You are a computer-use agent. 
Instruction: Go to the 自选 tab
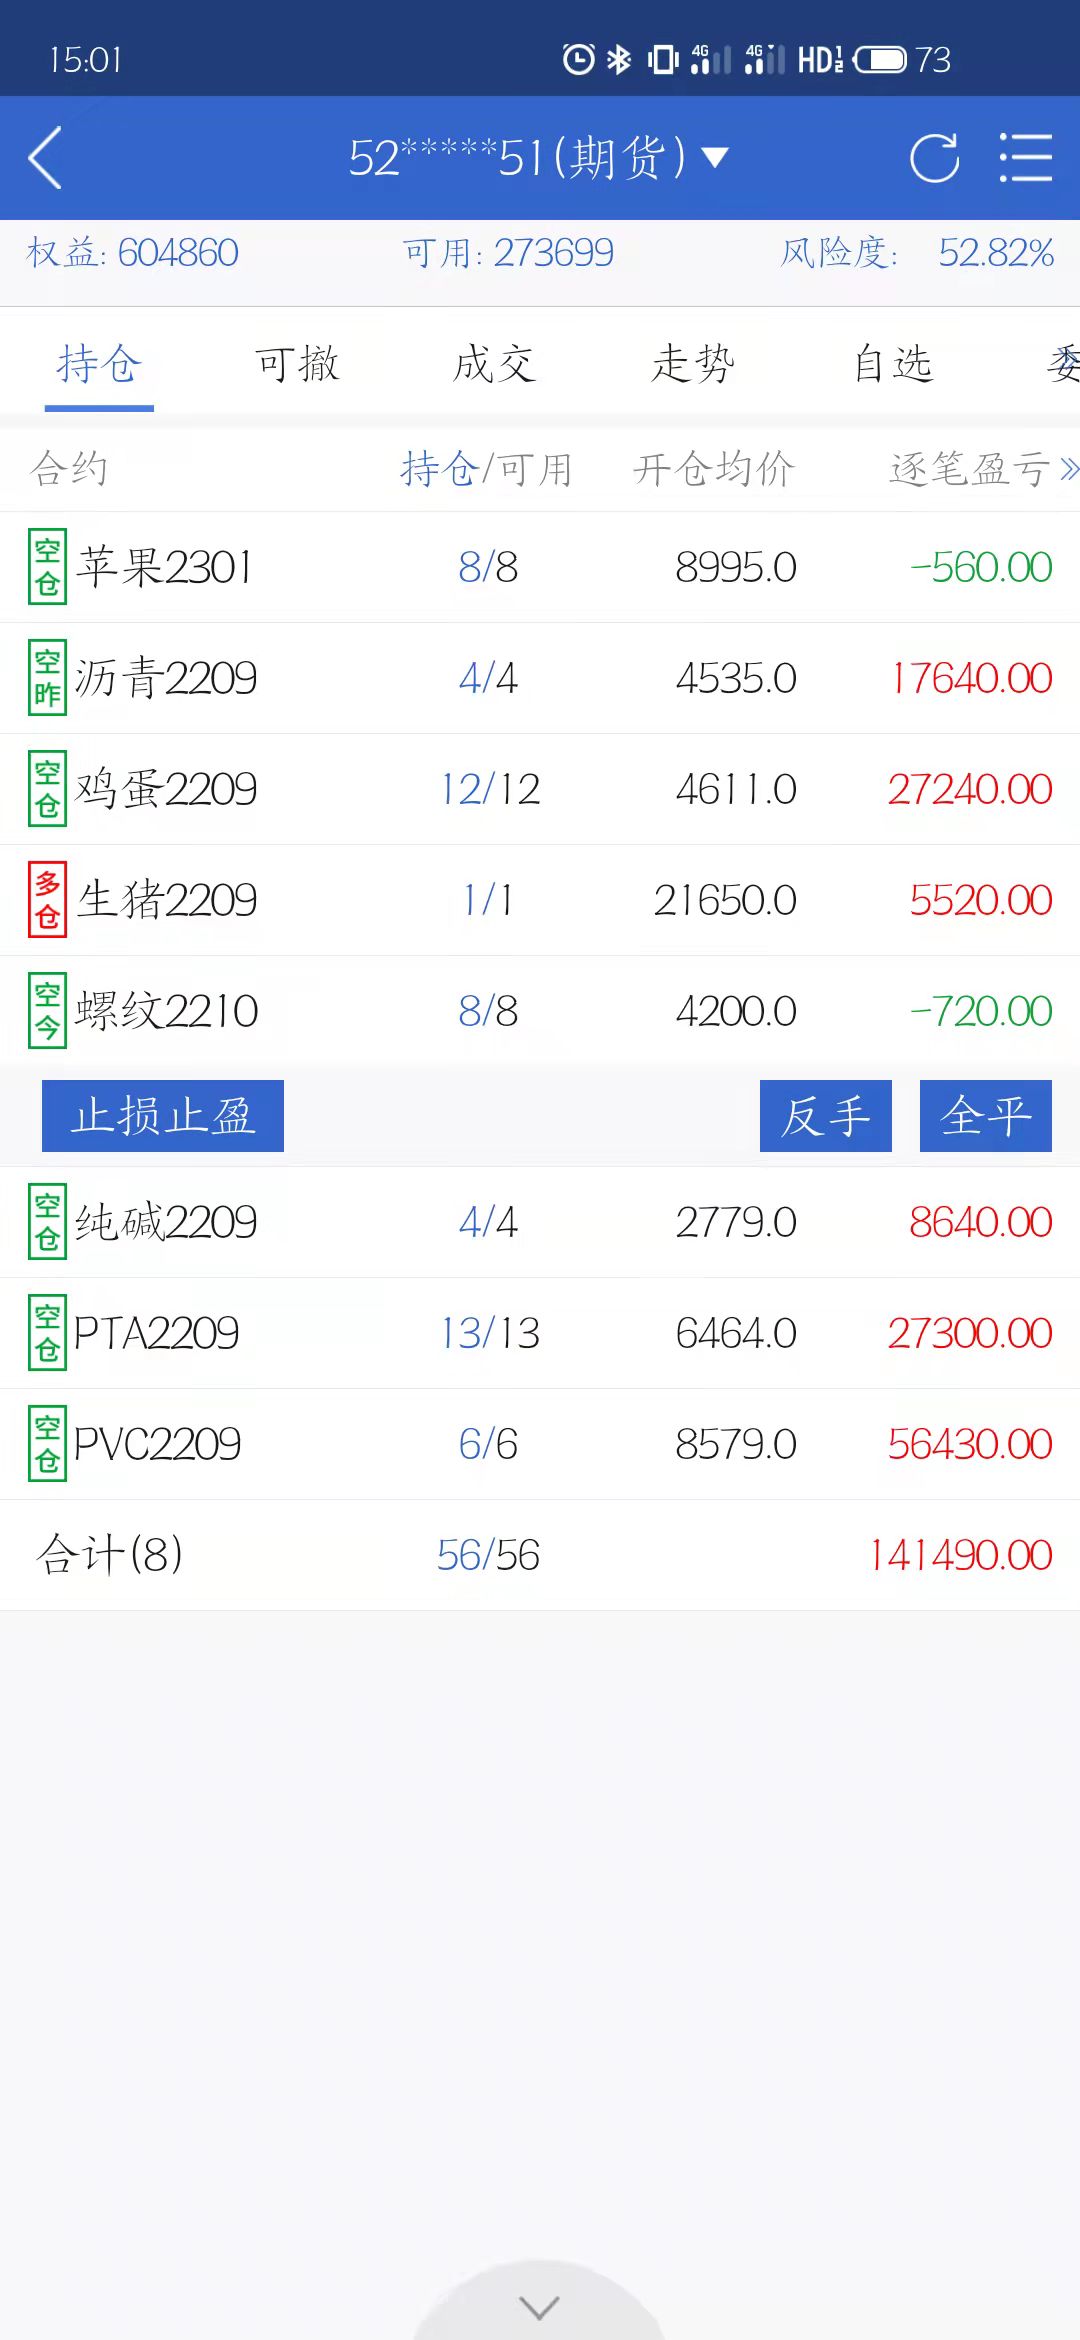pyautogui.click(x=892, y=364)
